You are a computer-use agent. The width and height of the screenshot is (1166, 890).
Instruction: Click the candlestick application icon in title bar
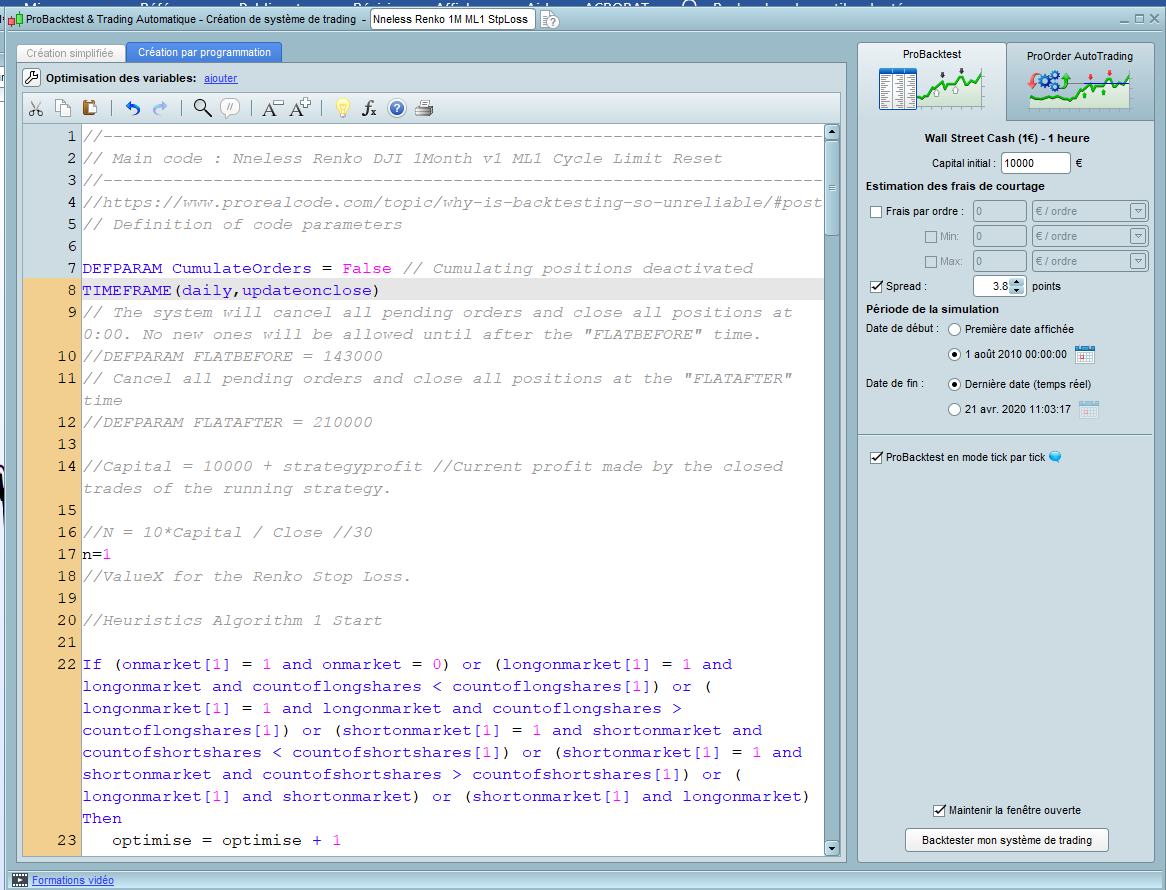click(15, 19)
